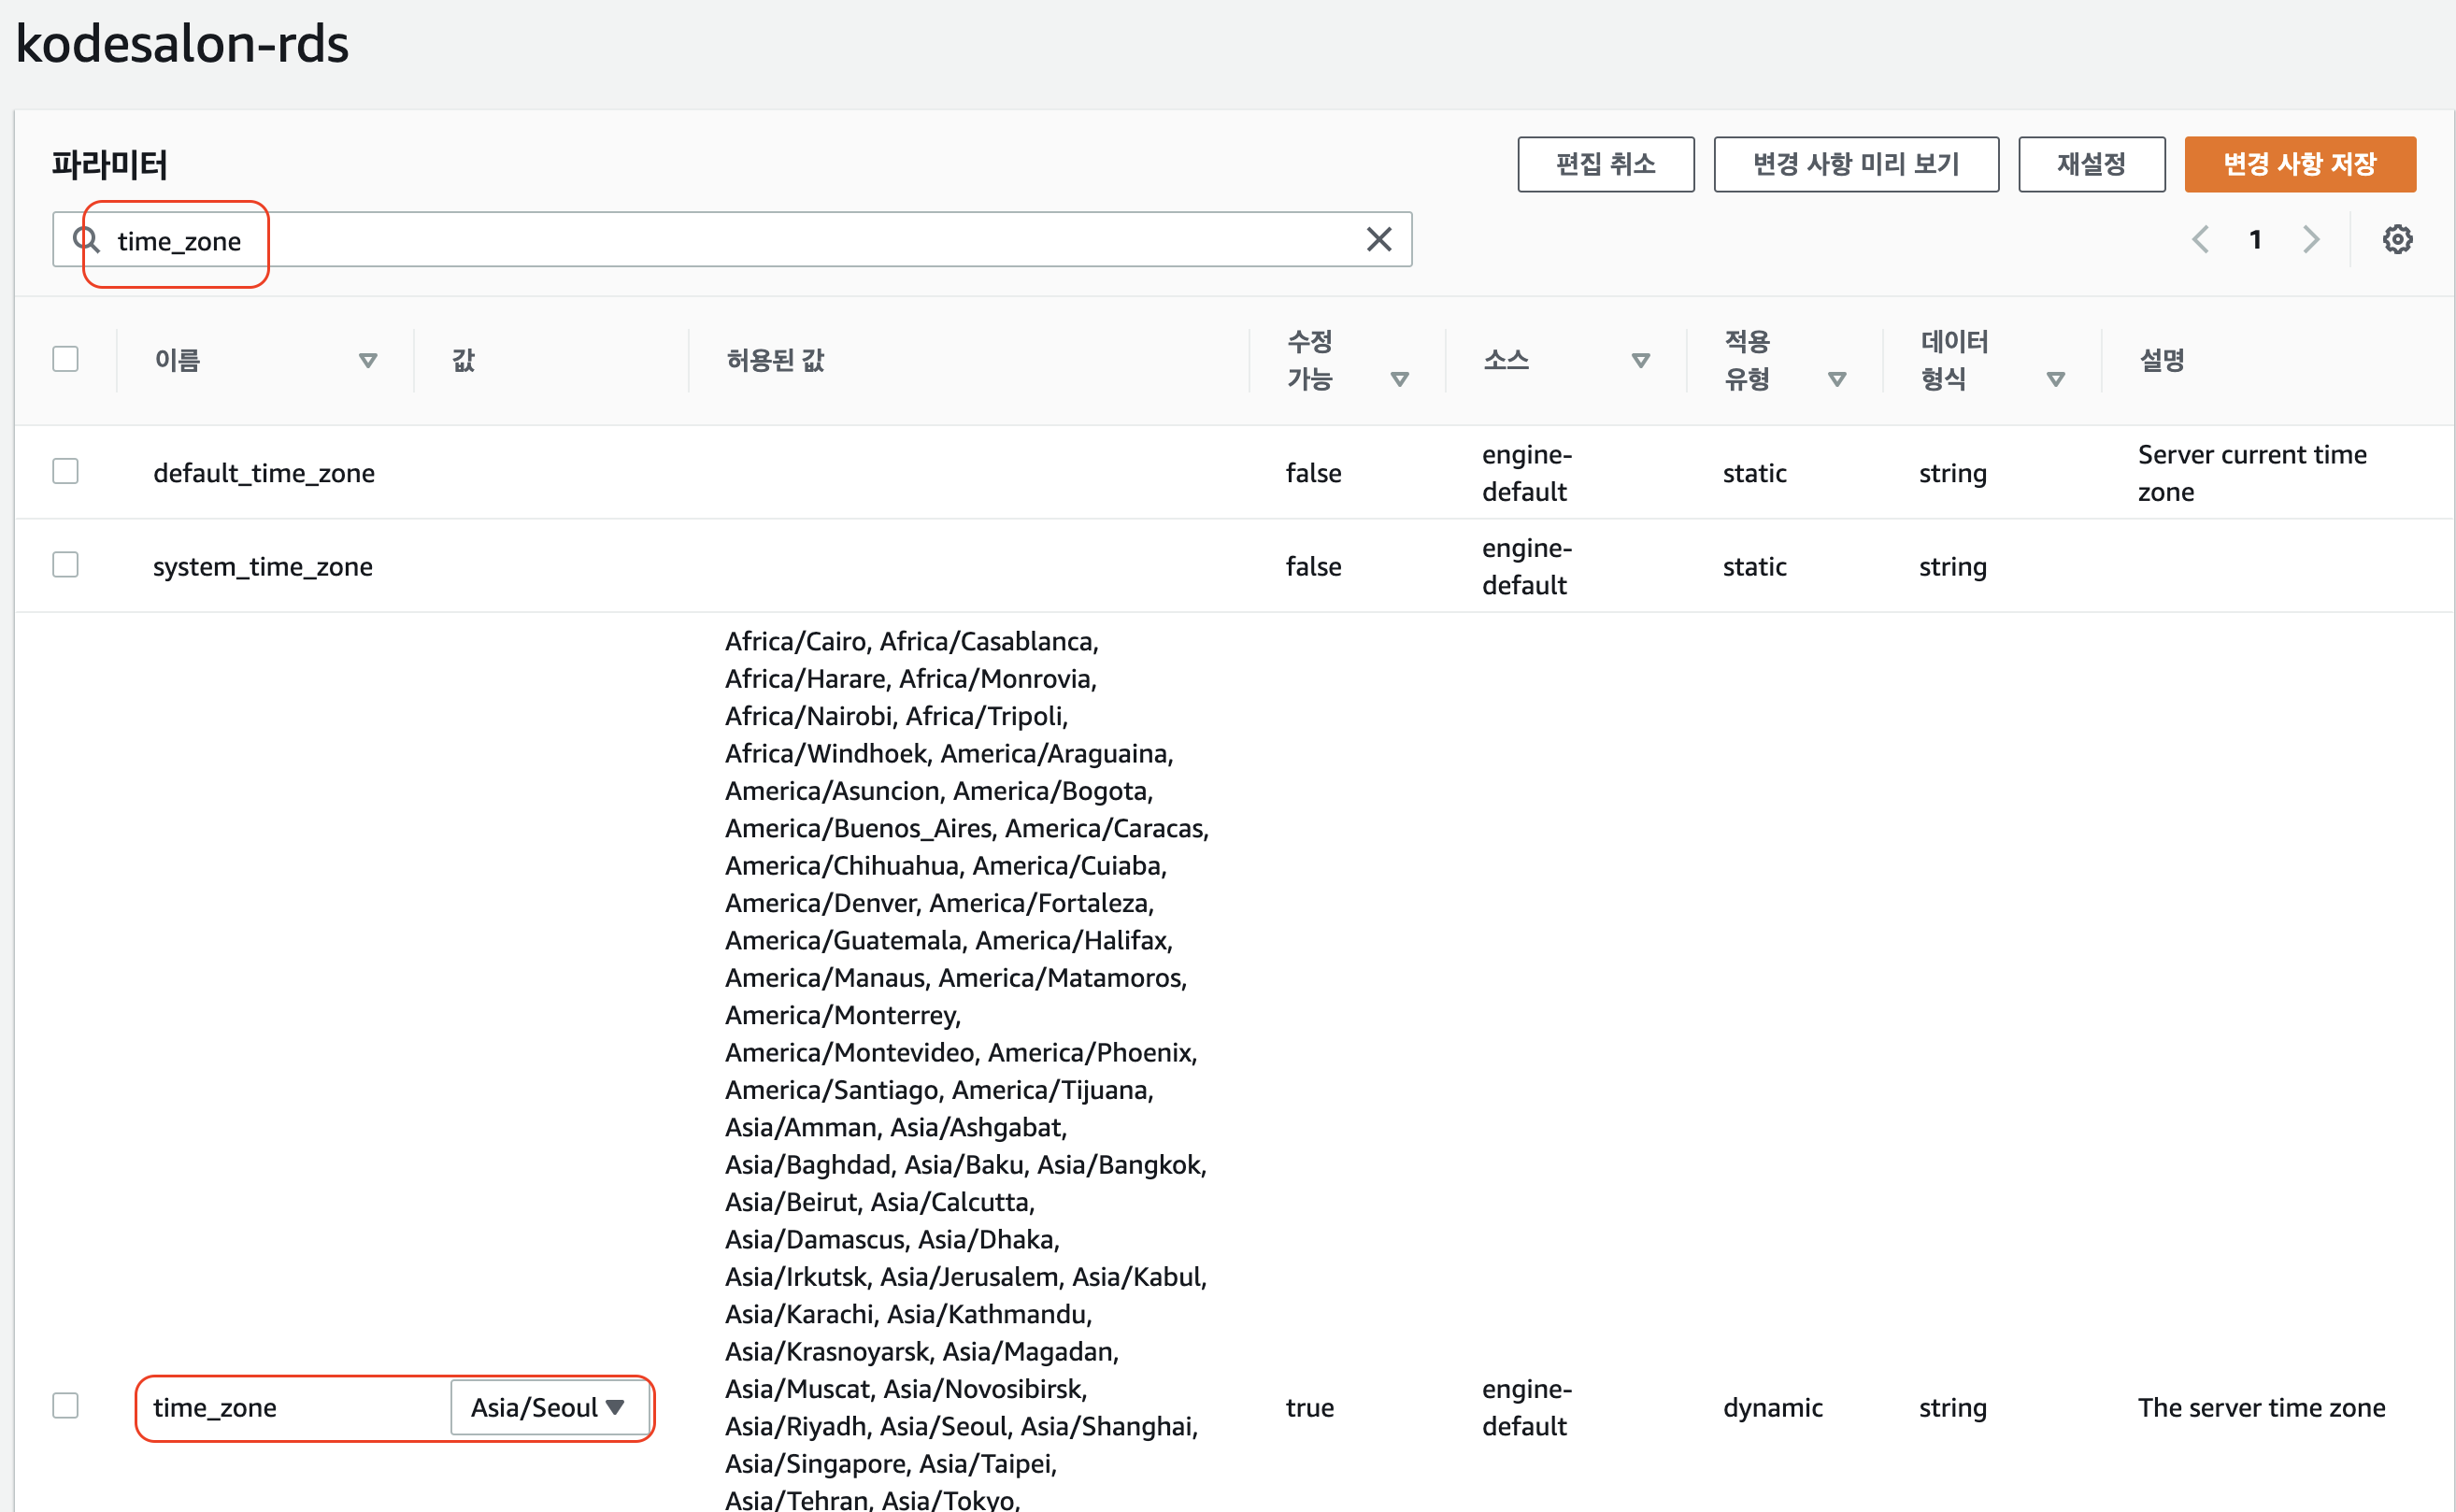Open the Asia/Seoul value dropdown

tap(548, 1407)
